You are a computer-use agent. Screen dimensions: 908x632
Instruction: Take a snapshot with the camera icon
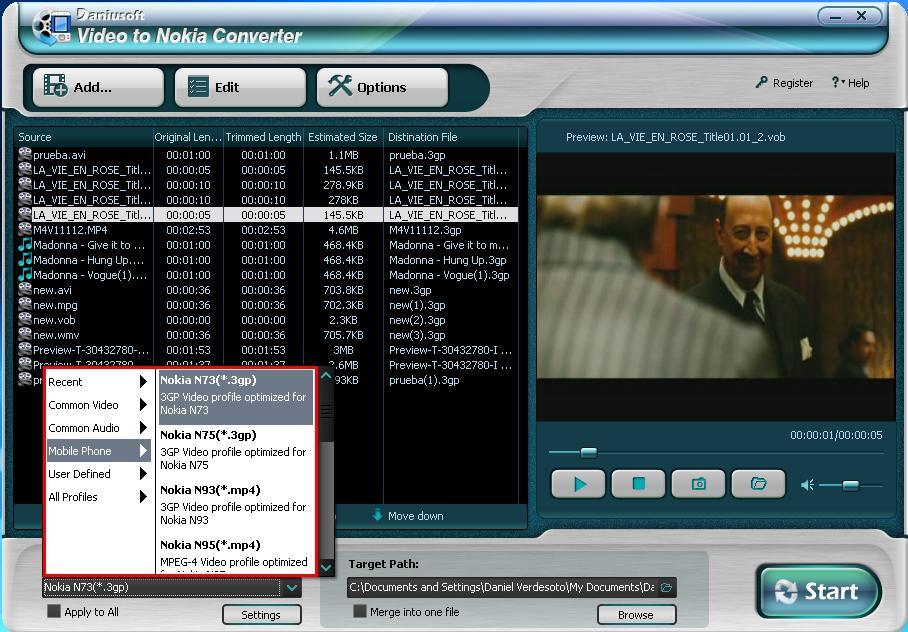click(698, 484)
